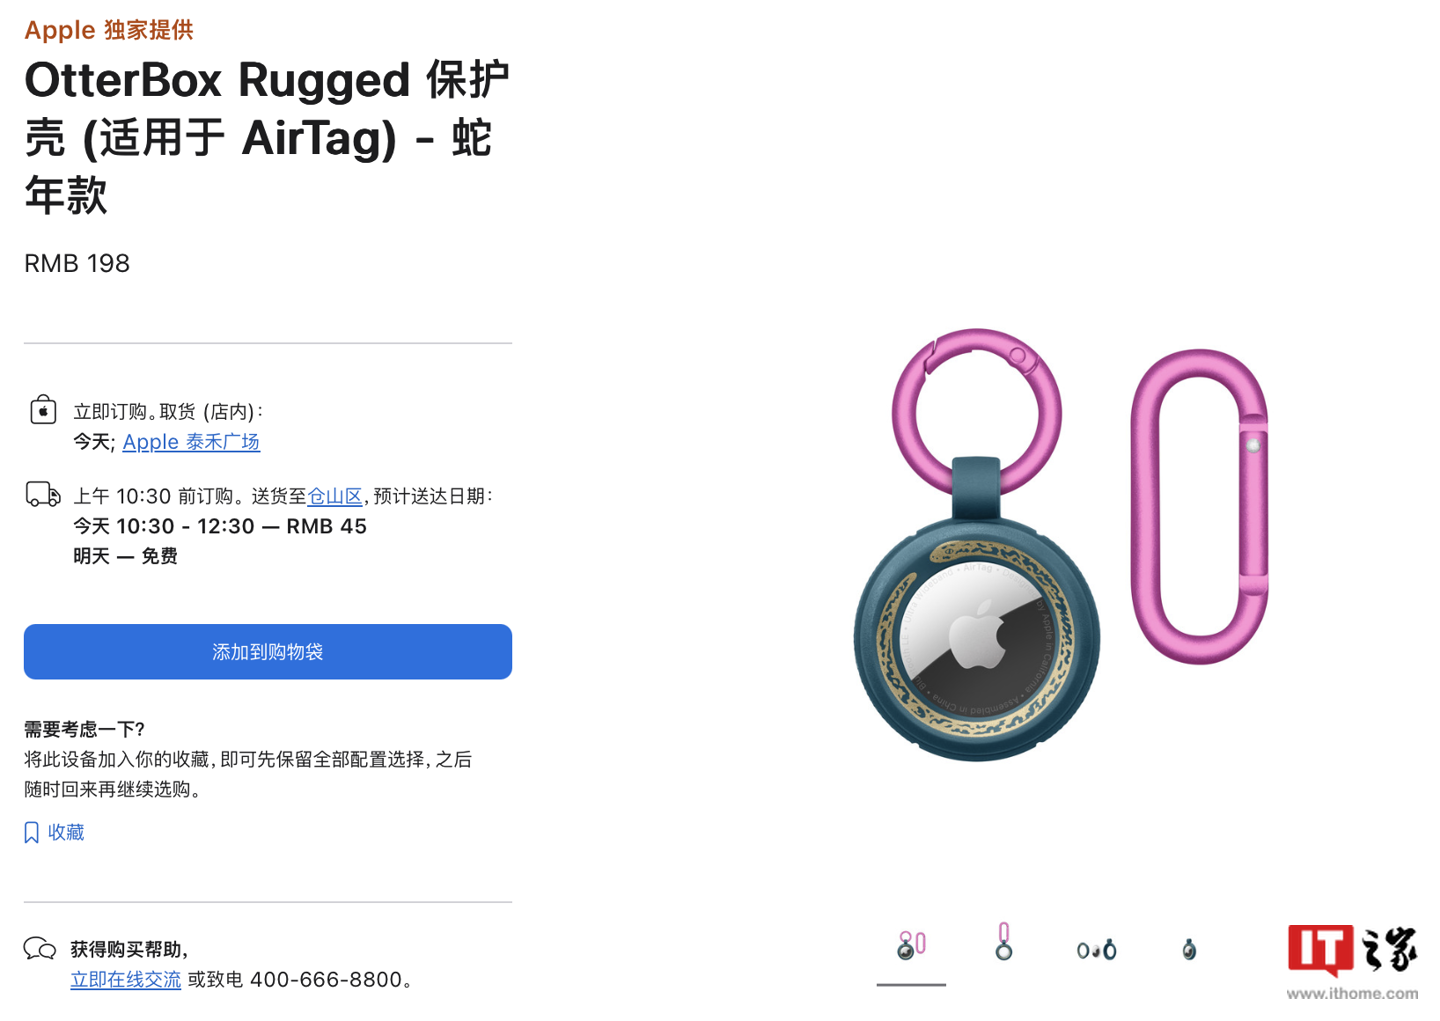
Task: Add the OtterBox case to shopping bag
Action: point(268,652)
